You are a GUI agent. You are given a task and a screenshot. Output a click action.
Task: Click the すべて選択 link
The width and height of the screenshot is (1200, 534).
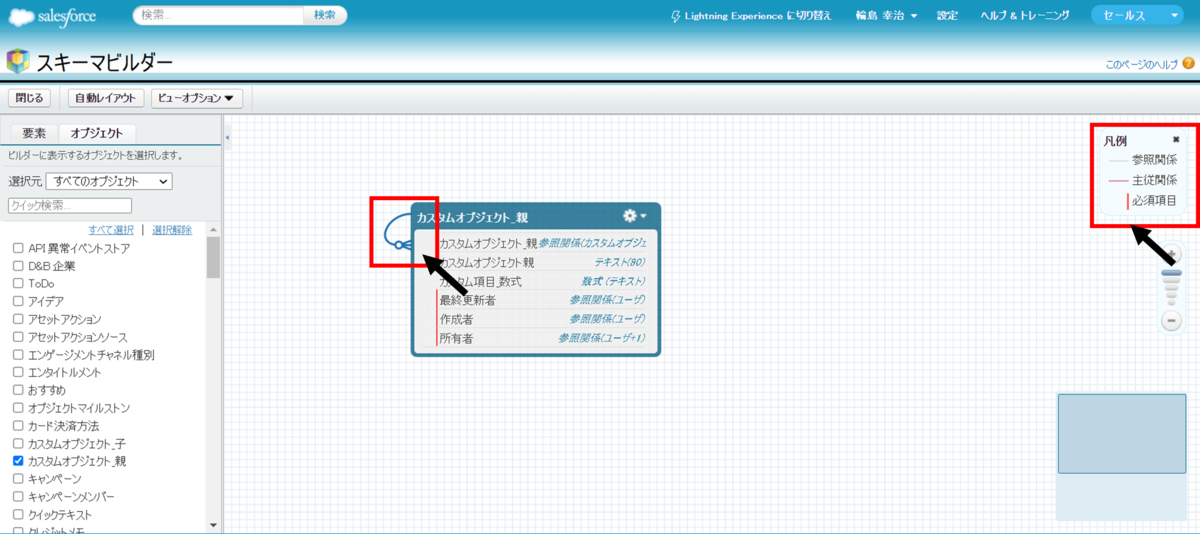pos(111,230)
